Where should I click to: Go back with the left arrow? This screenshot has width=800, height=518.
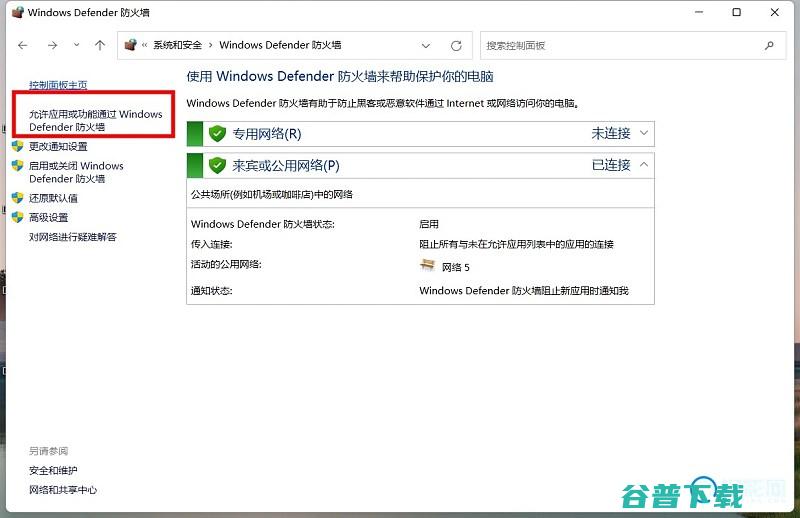[x=22, y=45]
